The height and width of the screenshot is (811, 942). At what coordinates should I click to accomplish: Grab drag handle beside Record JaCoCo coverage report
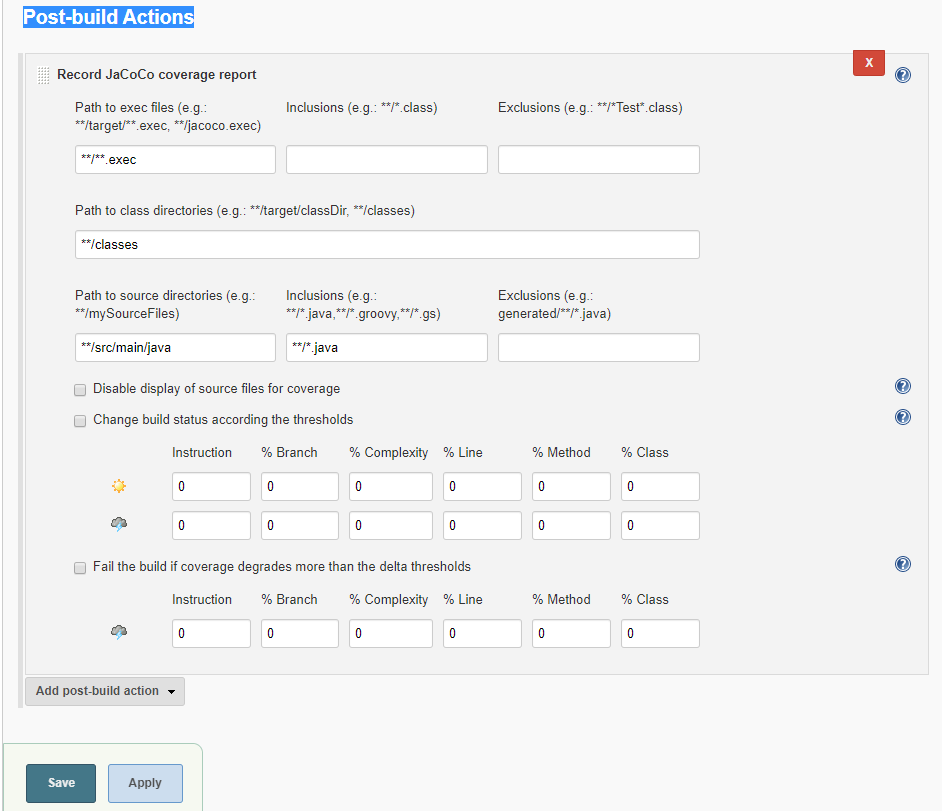click(x=43, y=75)
